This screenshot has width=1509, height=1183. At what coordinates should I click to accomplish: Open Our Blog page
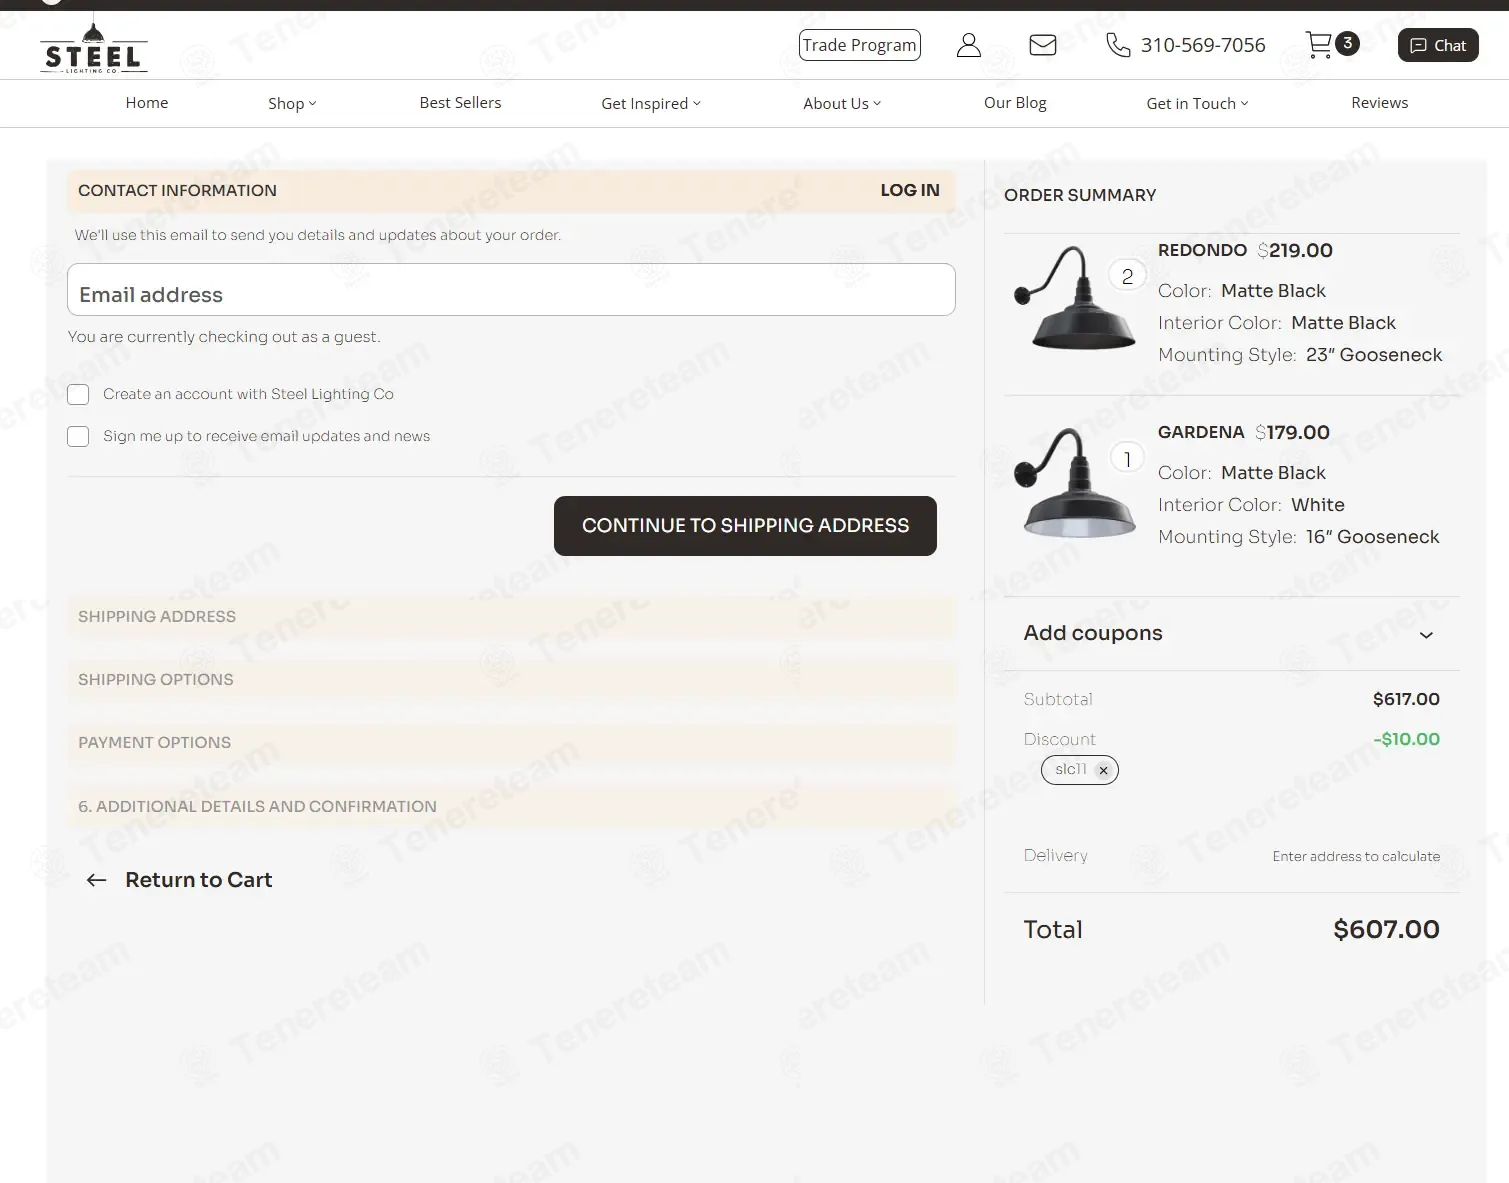click(x=1015, y=102)
